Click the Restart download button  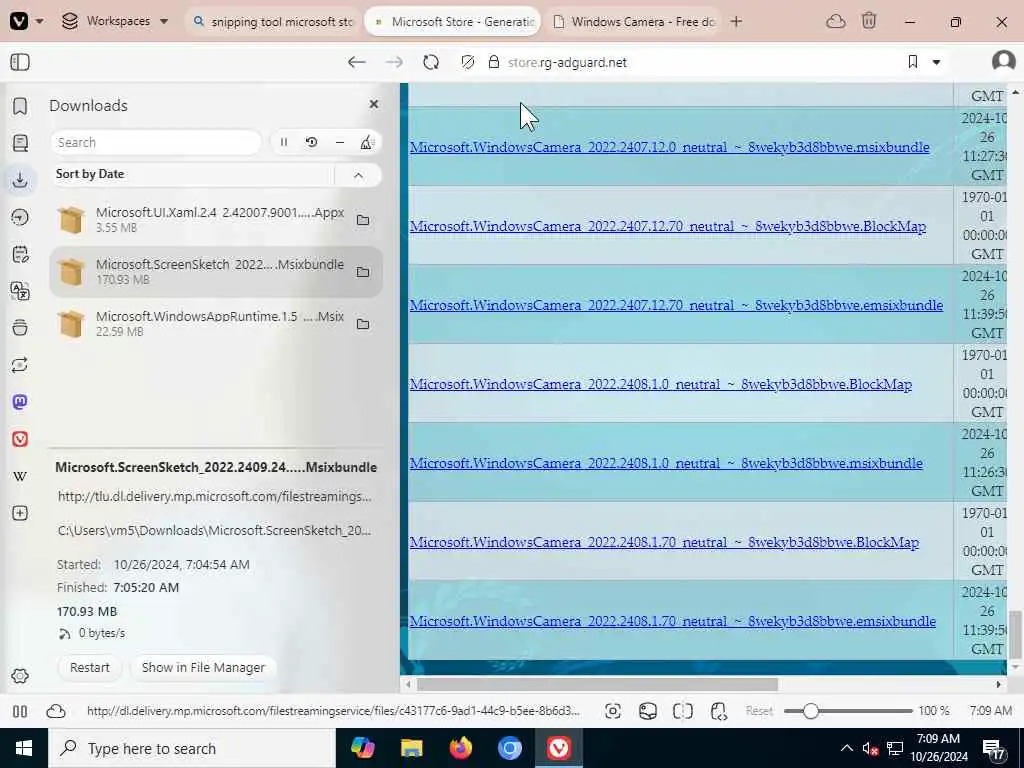coord(90,667)
